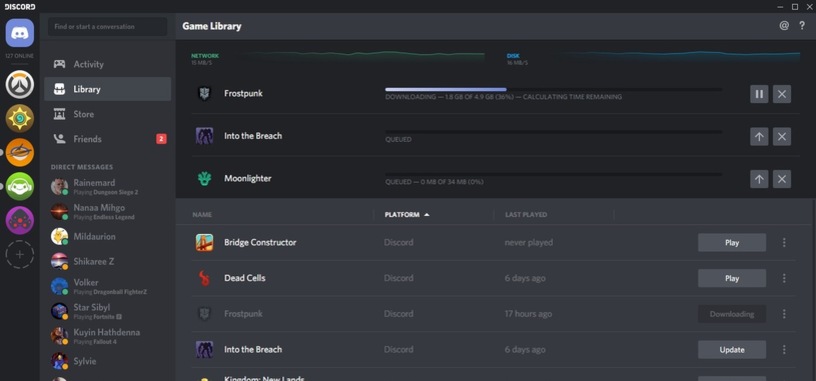Open the Overwatch server icon
The height and width of the screenshot is (381, 816).
coord(20,84)
